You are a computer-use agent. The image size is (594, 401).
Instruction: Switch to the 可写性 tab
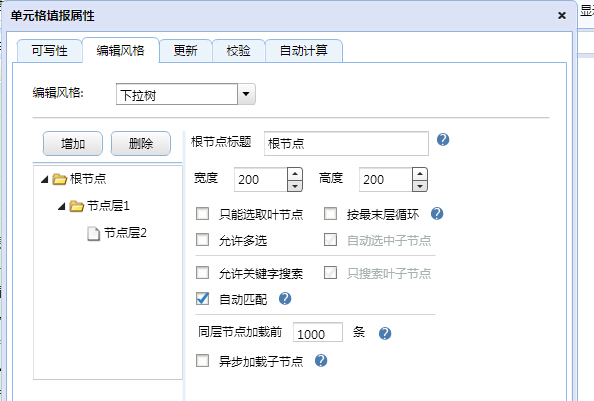[50, 51]
